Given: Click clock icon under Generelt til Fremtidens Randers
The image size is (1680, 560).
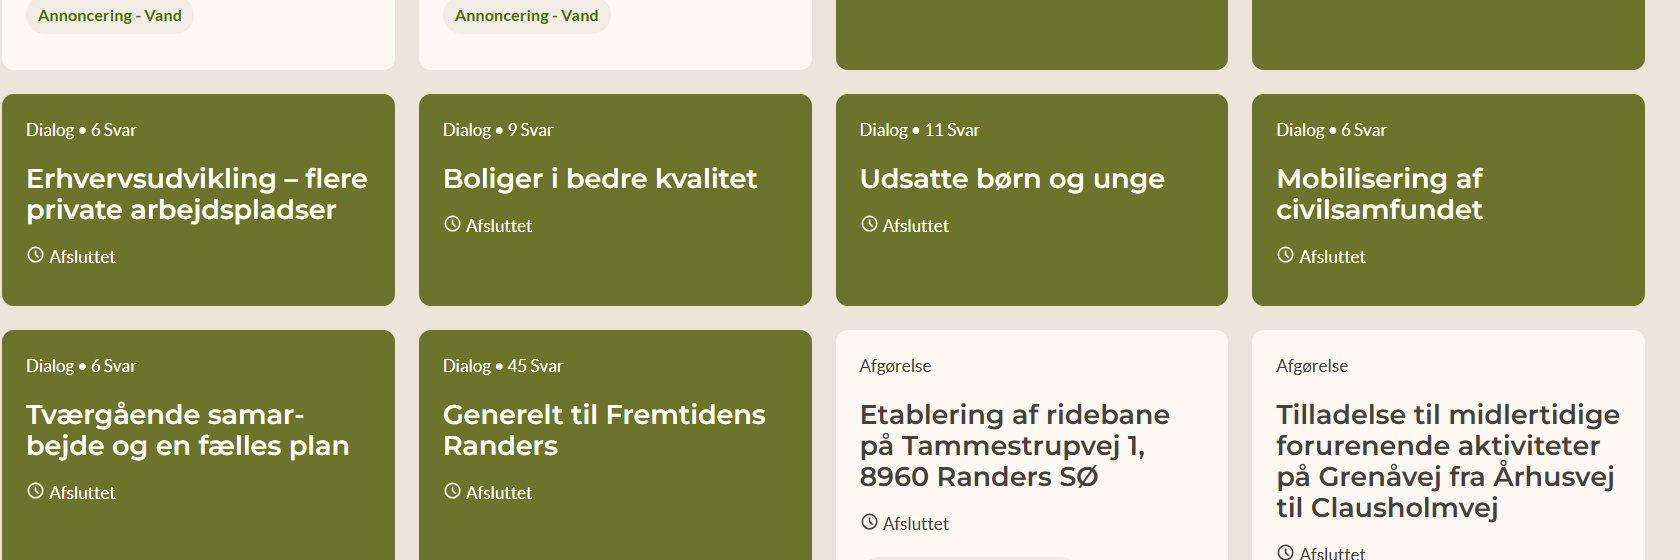Looking at the screenshot, I should point(452,491).
